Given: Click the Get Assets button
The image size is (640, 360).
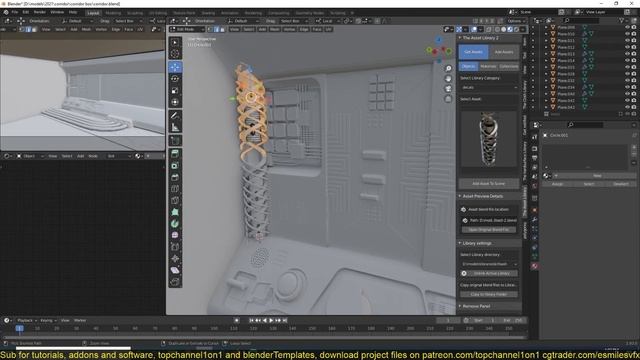Looking at the screenshot, I should (473, 52).
